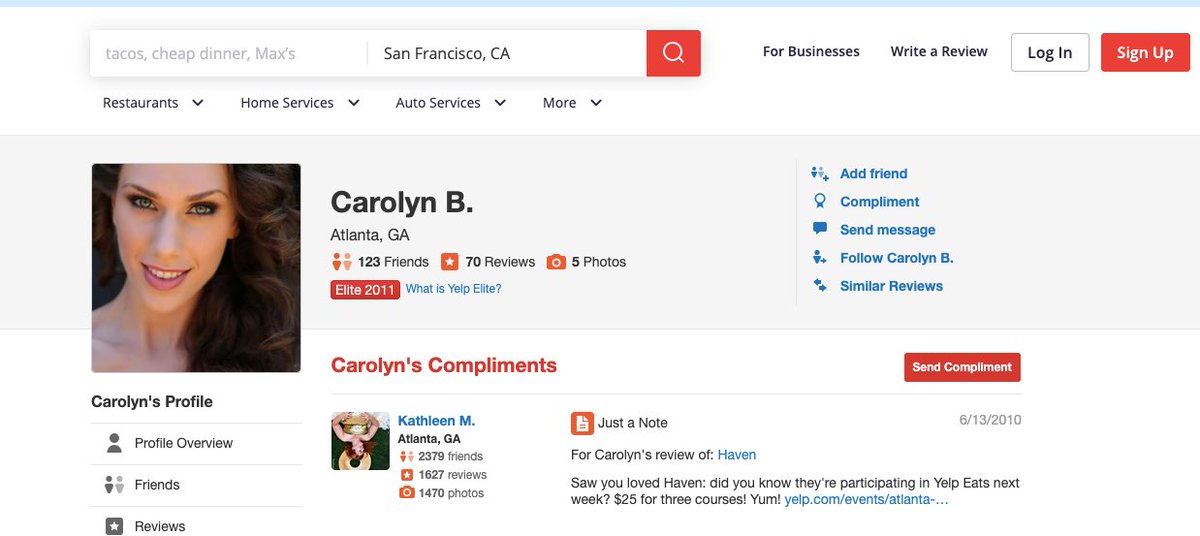
Task: Click the Log In button
Action: (1050, 52)
